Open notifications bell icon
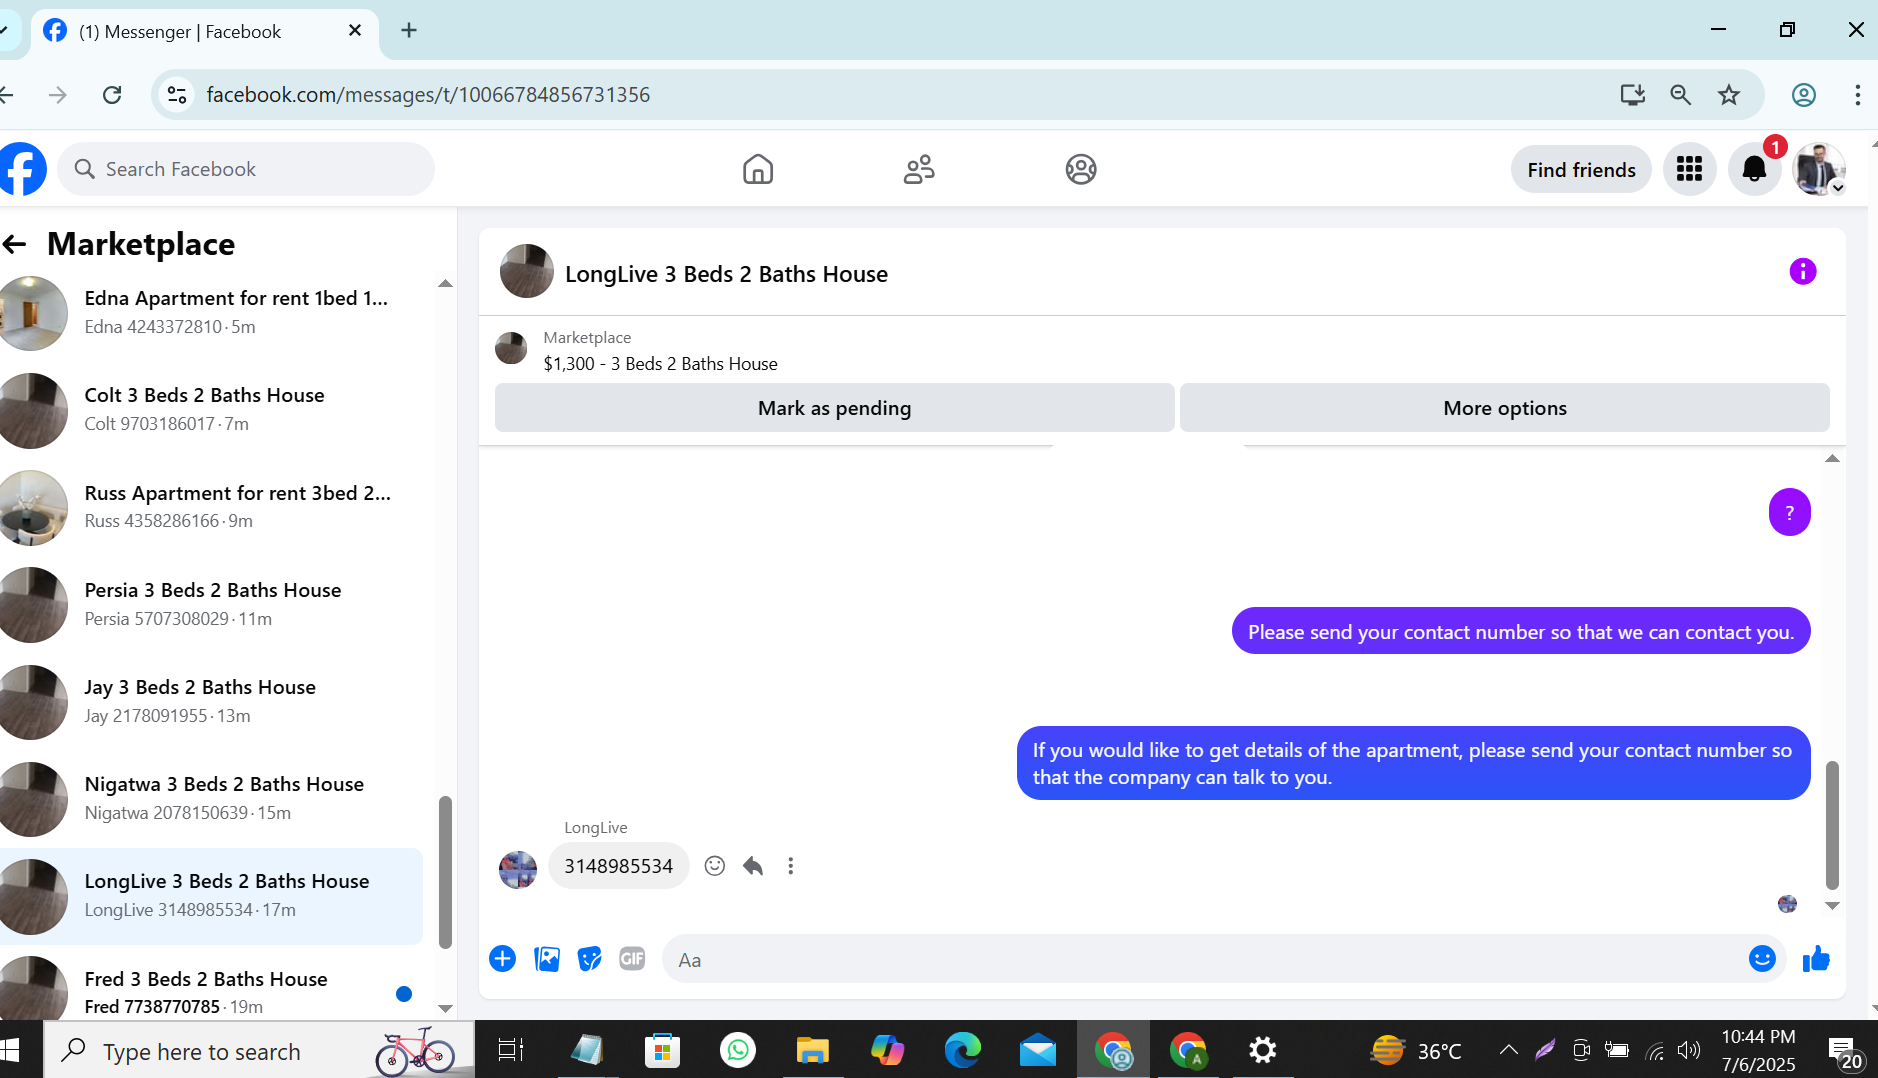The width and height of the screenshot is (1878, 1078). pyautogui.click(x=1754, y=169)
